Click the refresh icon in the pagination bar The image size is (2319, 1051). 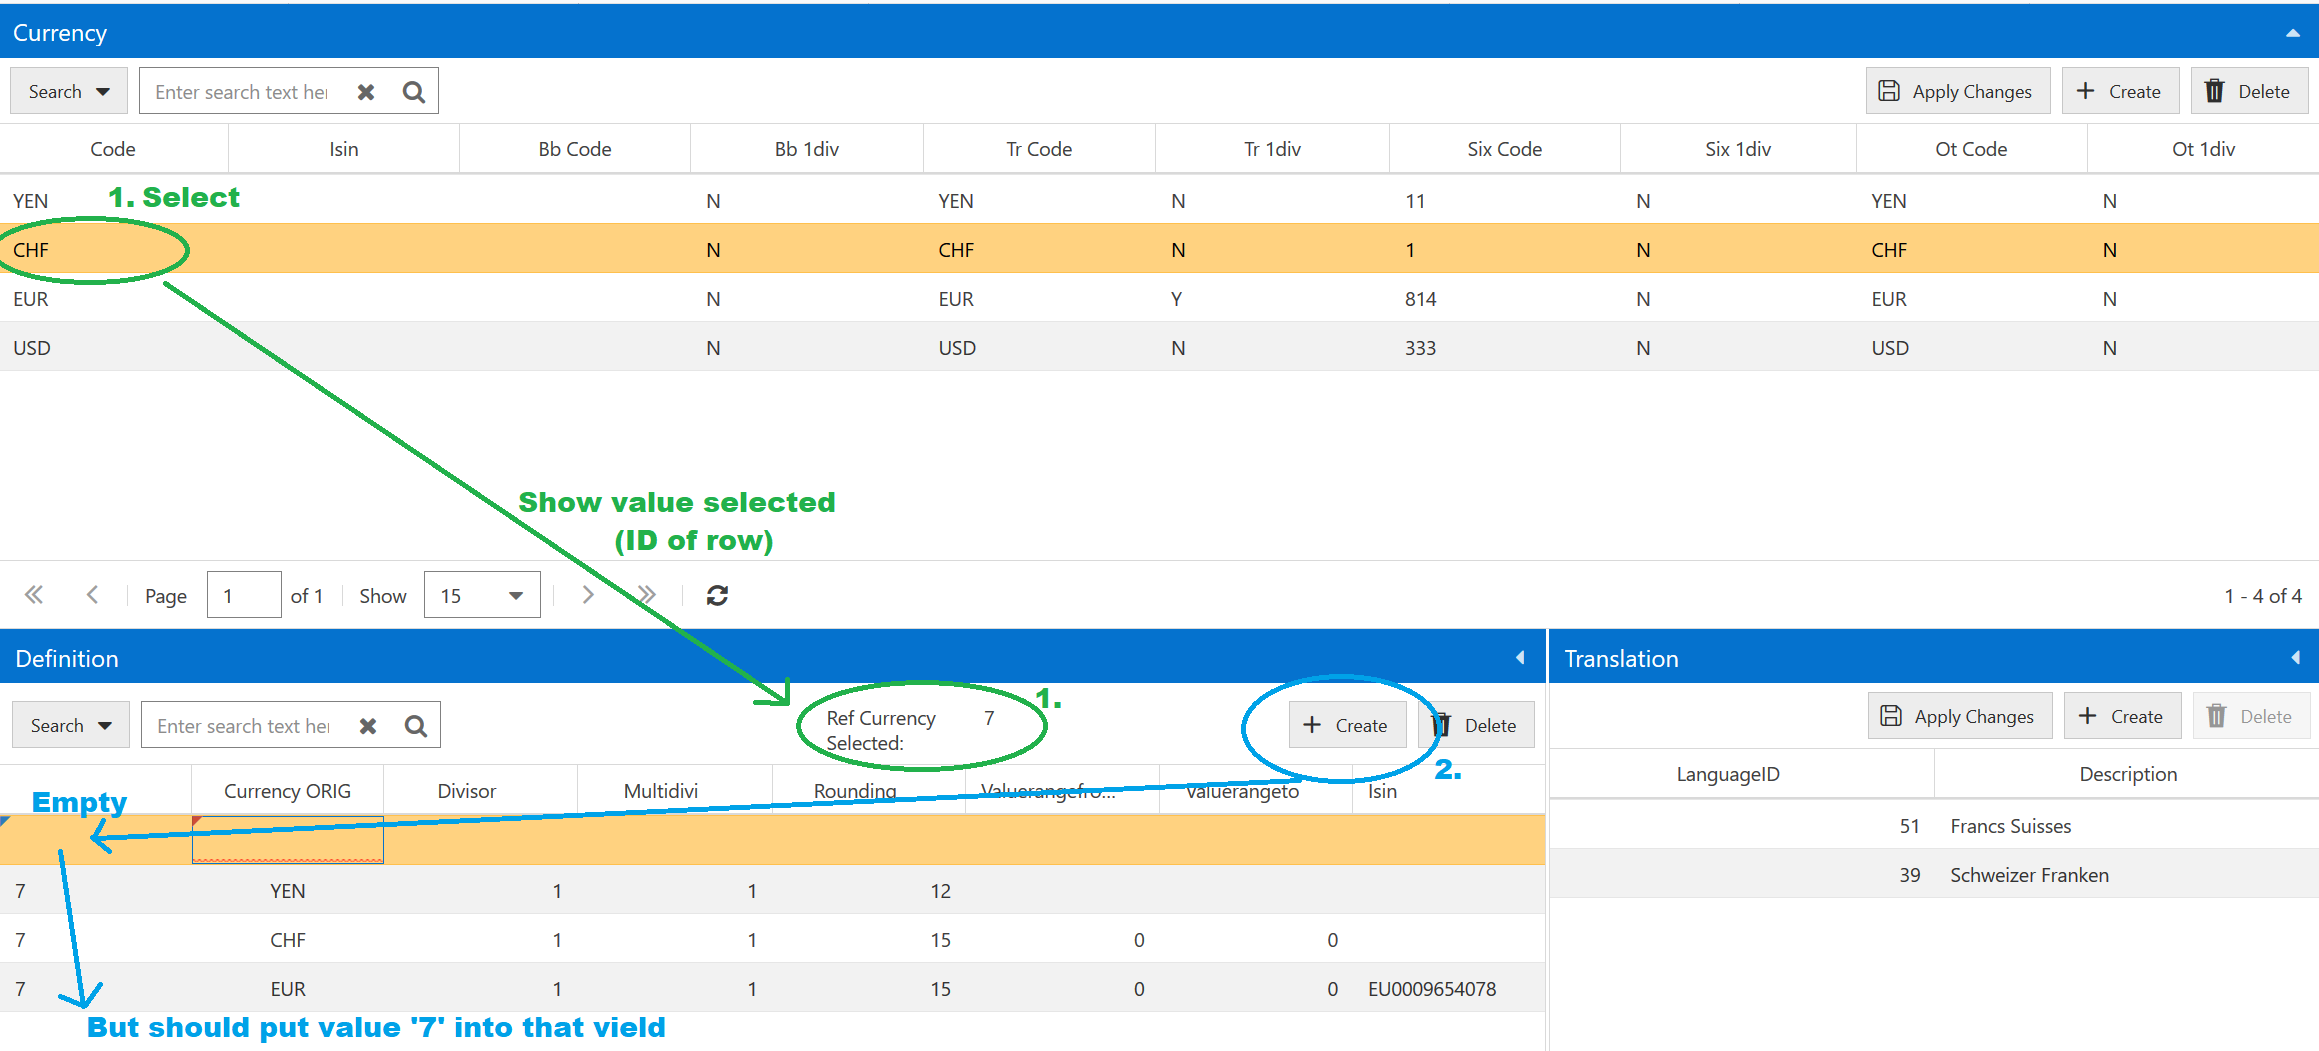point(717,594)
